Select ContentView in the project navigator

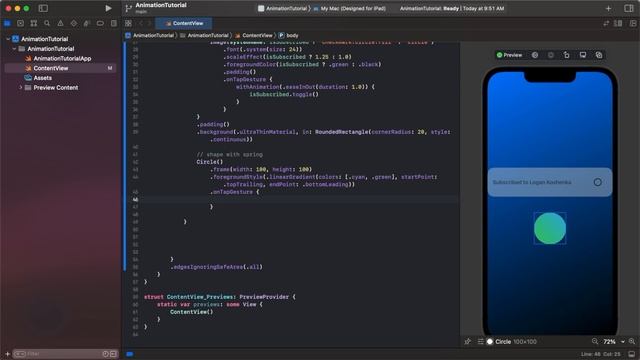pyautogui.click(x=60, y=68)
